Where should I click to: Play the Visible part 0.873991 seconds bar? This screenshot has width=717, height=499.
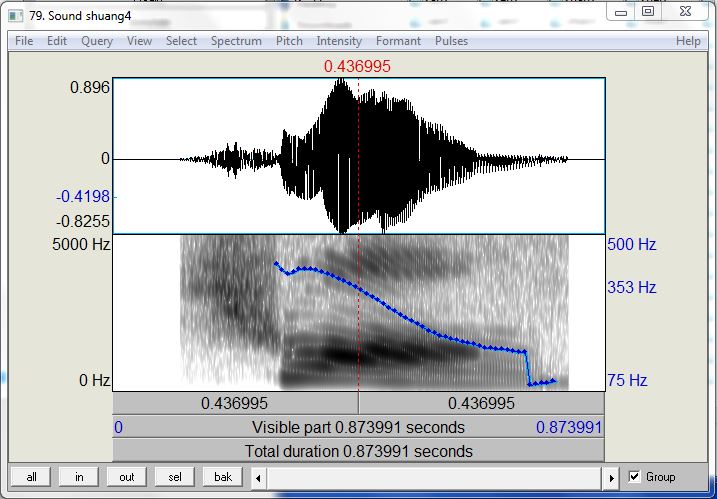358,427
